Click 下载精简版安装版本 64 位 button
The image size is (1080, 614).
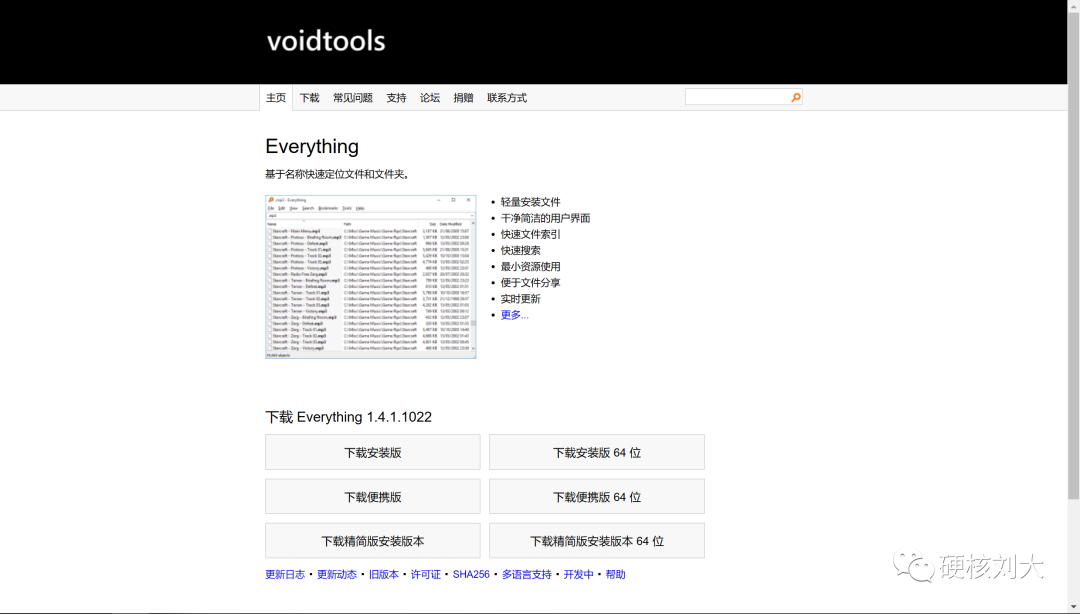(597, 540)
